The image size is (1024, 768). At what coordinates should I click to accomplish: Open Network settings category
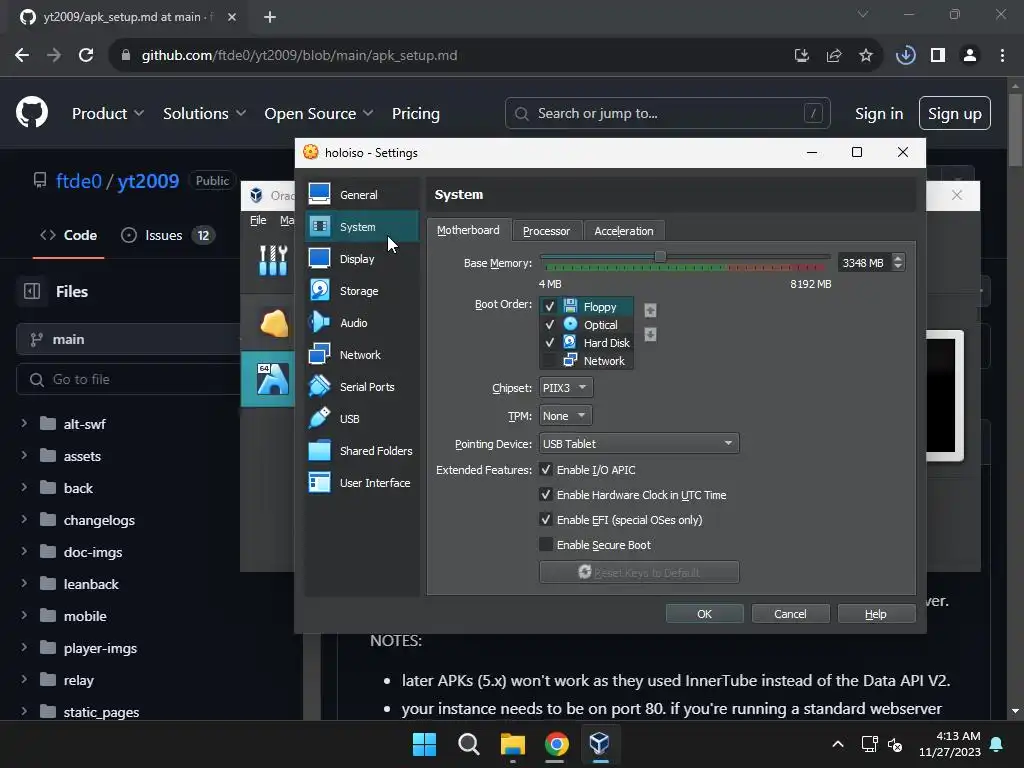point(361,355)
